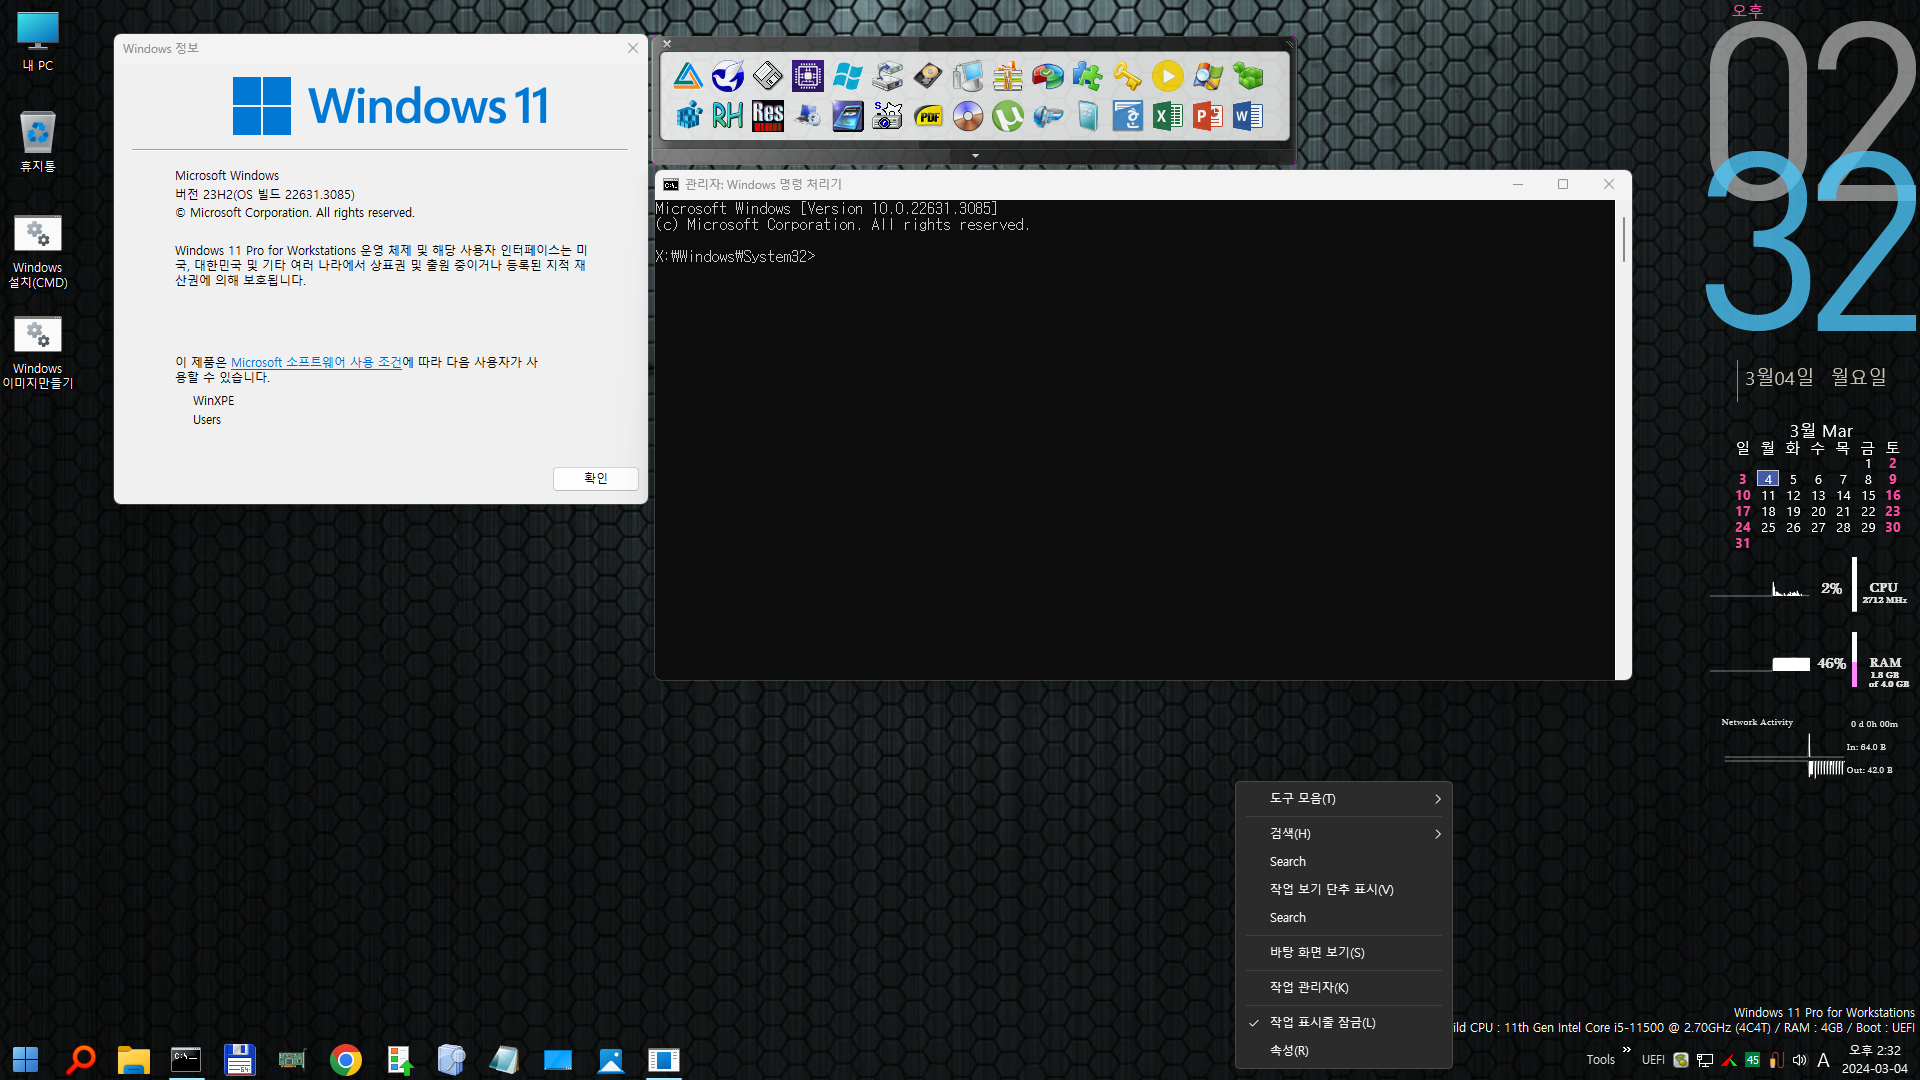Open the green cubes icon in the dock
The height and width of the screenshot is (1080, 1920).
pos(1247,76)
